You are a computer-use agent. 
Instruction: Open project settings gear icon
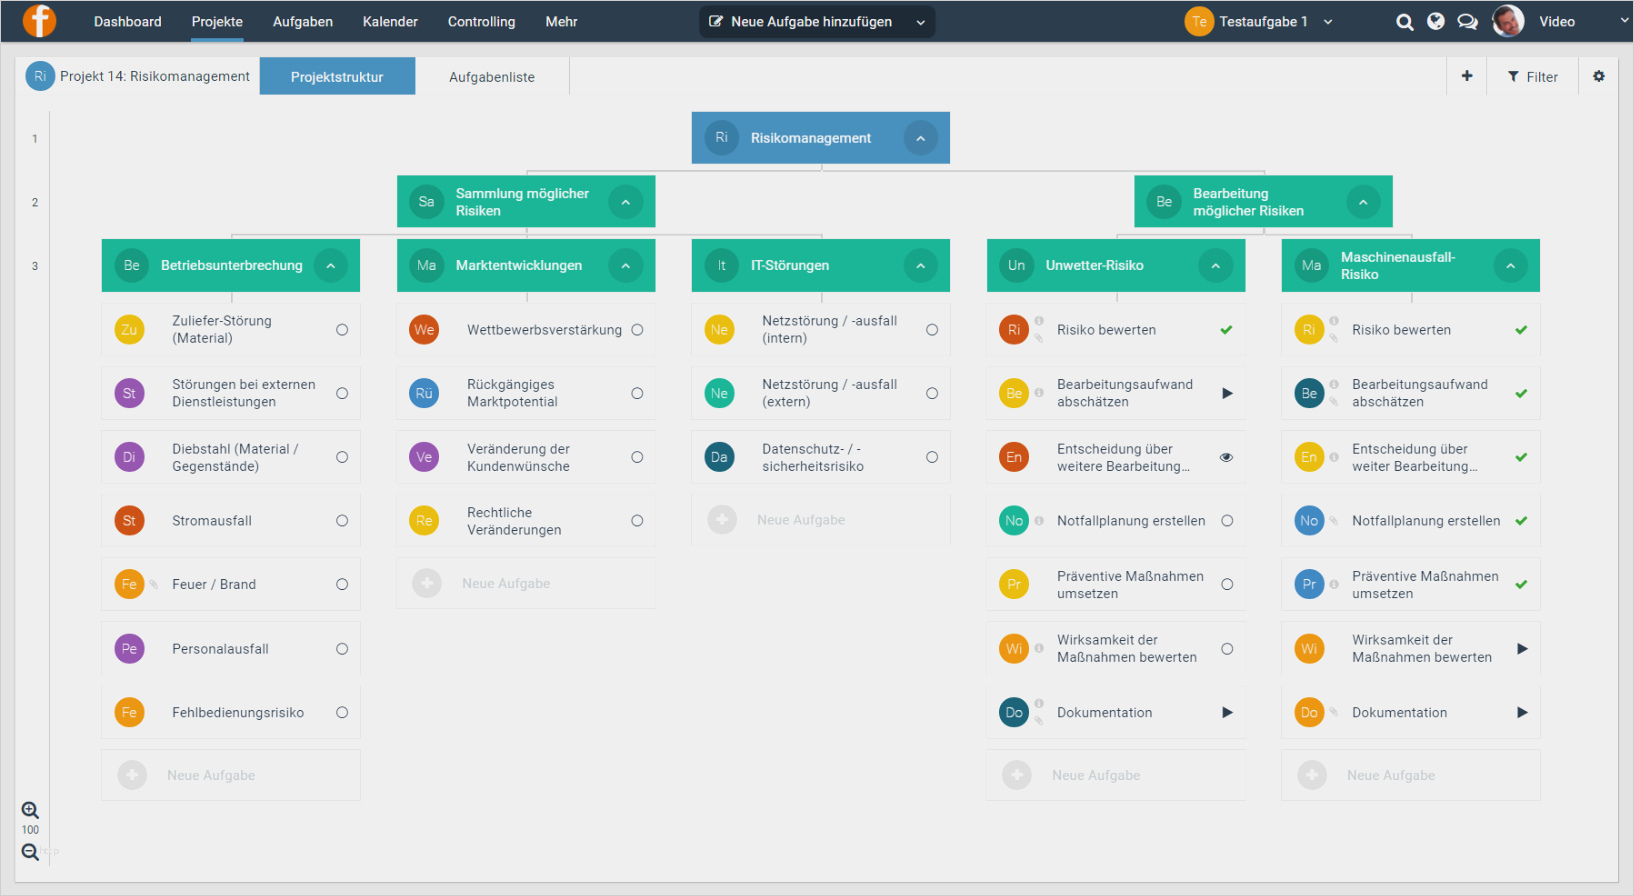[1598, 76]
